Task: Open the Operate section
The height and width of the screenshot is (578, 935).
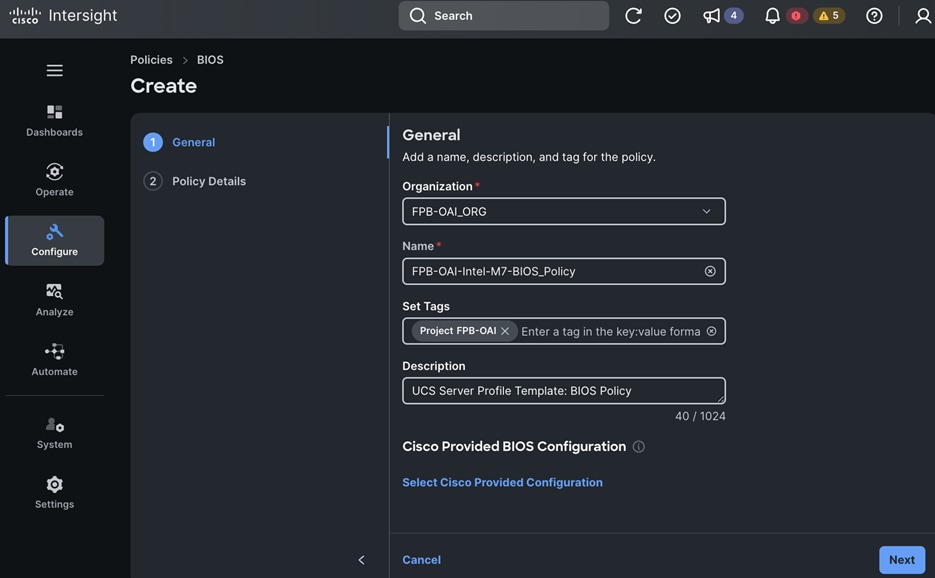Action: click(54, 180)
